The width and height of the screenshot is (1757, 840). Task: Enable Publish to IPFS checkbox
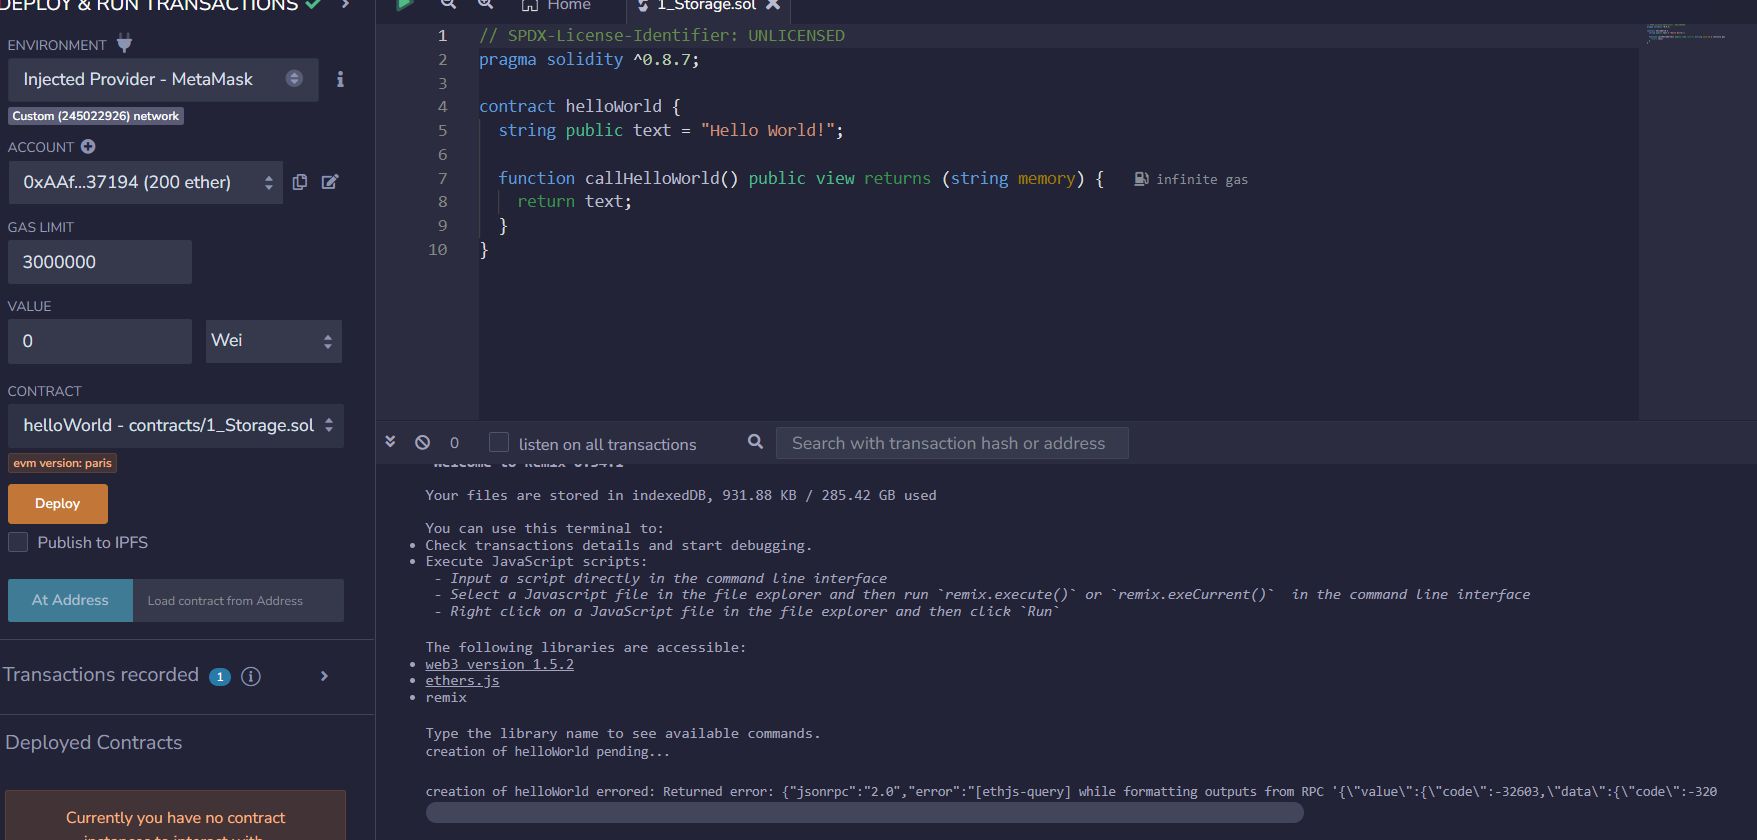coord(18,542)
